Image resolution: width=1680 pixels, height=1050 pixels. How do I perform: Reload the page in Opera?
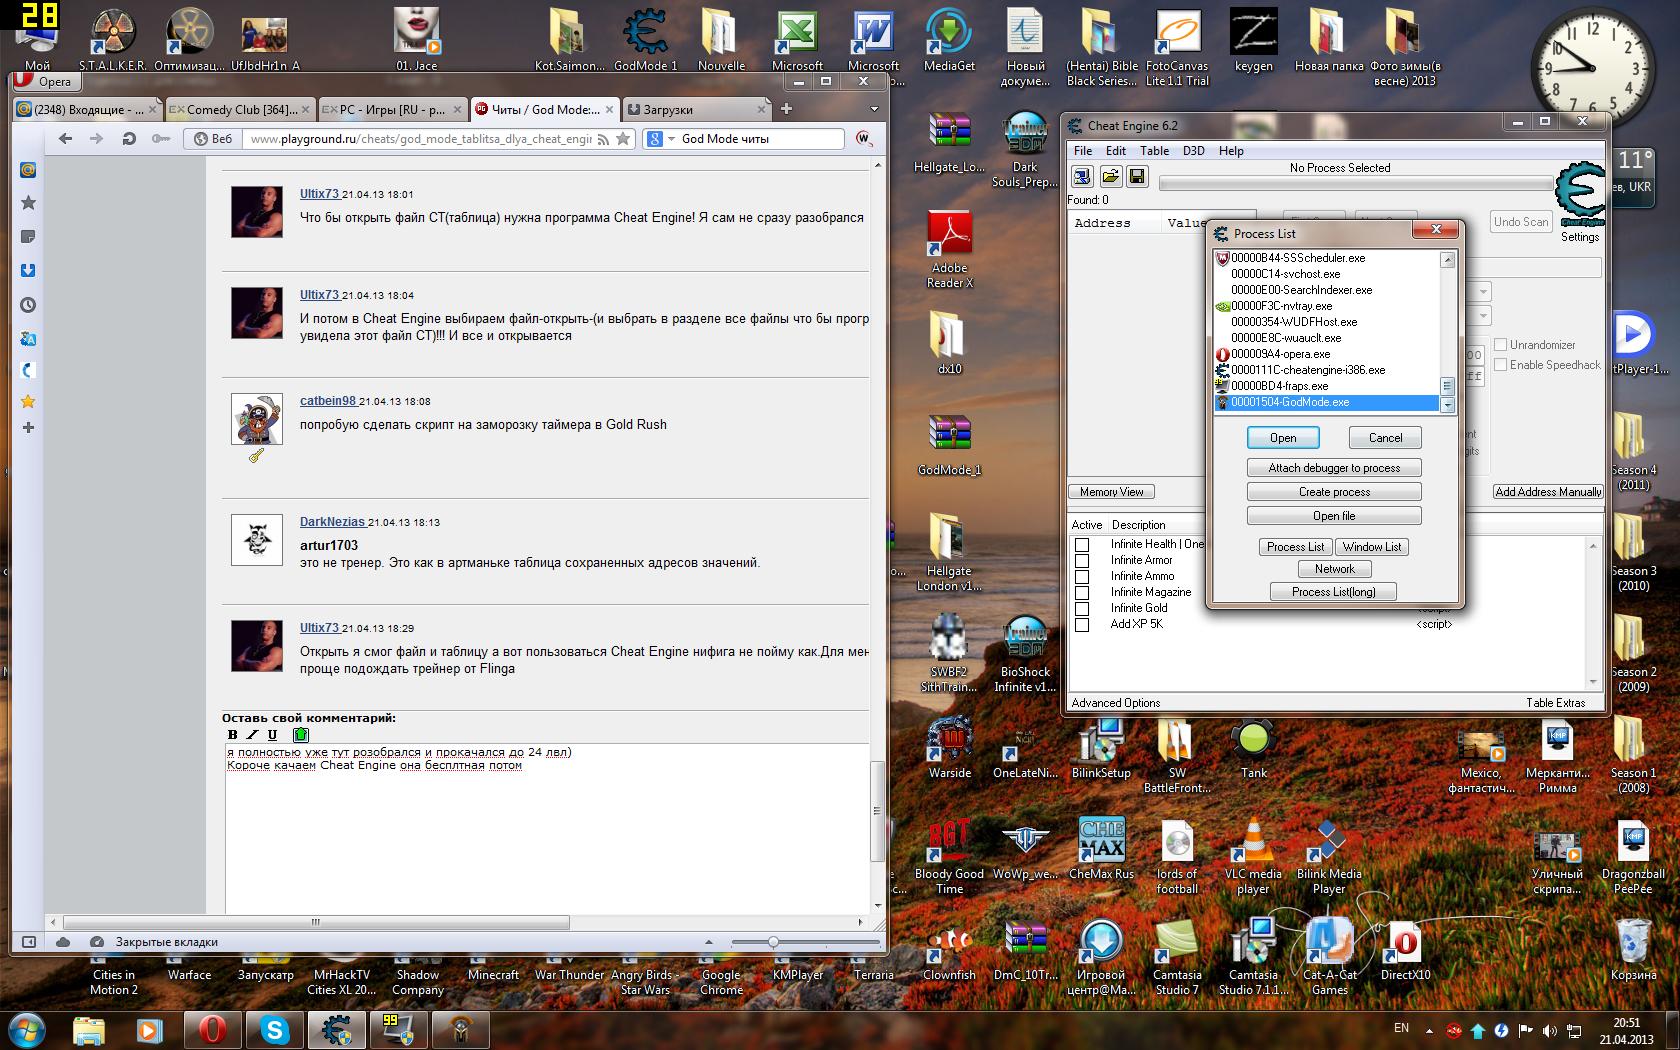click(129, 139)
